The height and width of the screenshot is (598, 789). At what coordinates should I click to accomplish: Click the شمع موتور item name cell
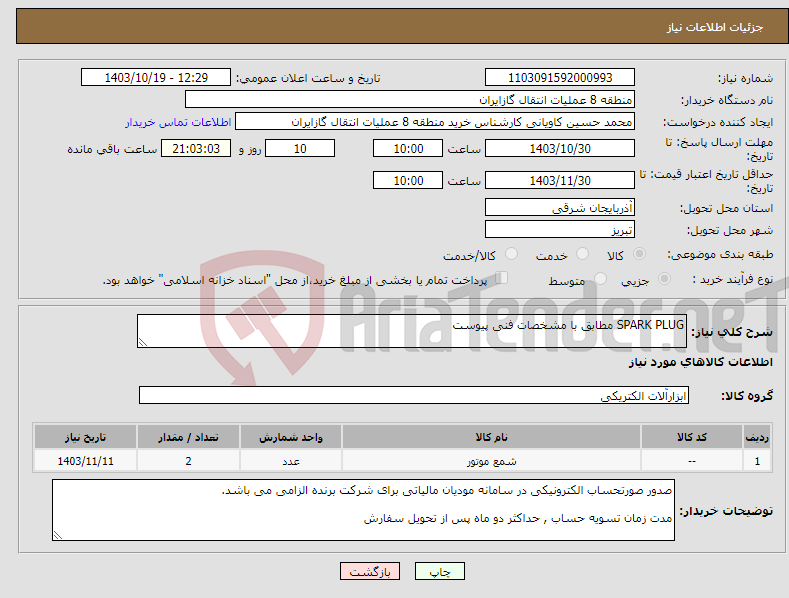point(491,461)
